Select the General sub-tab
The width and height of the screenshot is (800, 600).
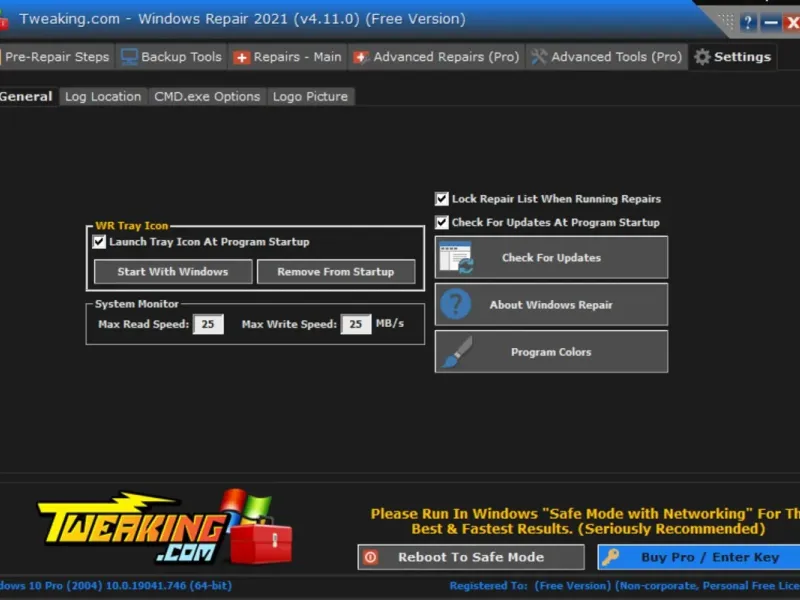(x=26, y=96)
